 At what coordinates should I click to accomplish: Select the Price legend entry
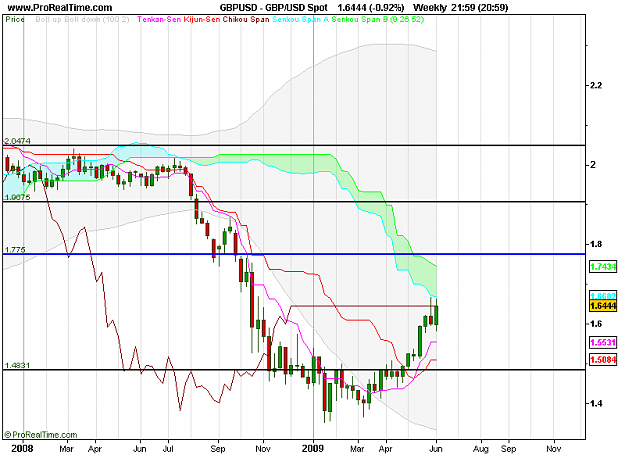15,20
